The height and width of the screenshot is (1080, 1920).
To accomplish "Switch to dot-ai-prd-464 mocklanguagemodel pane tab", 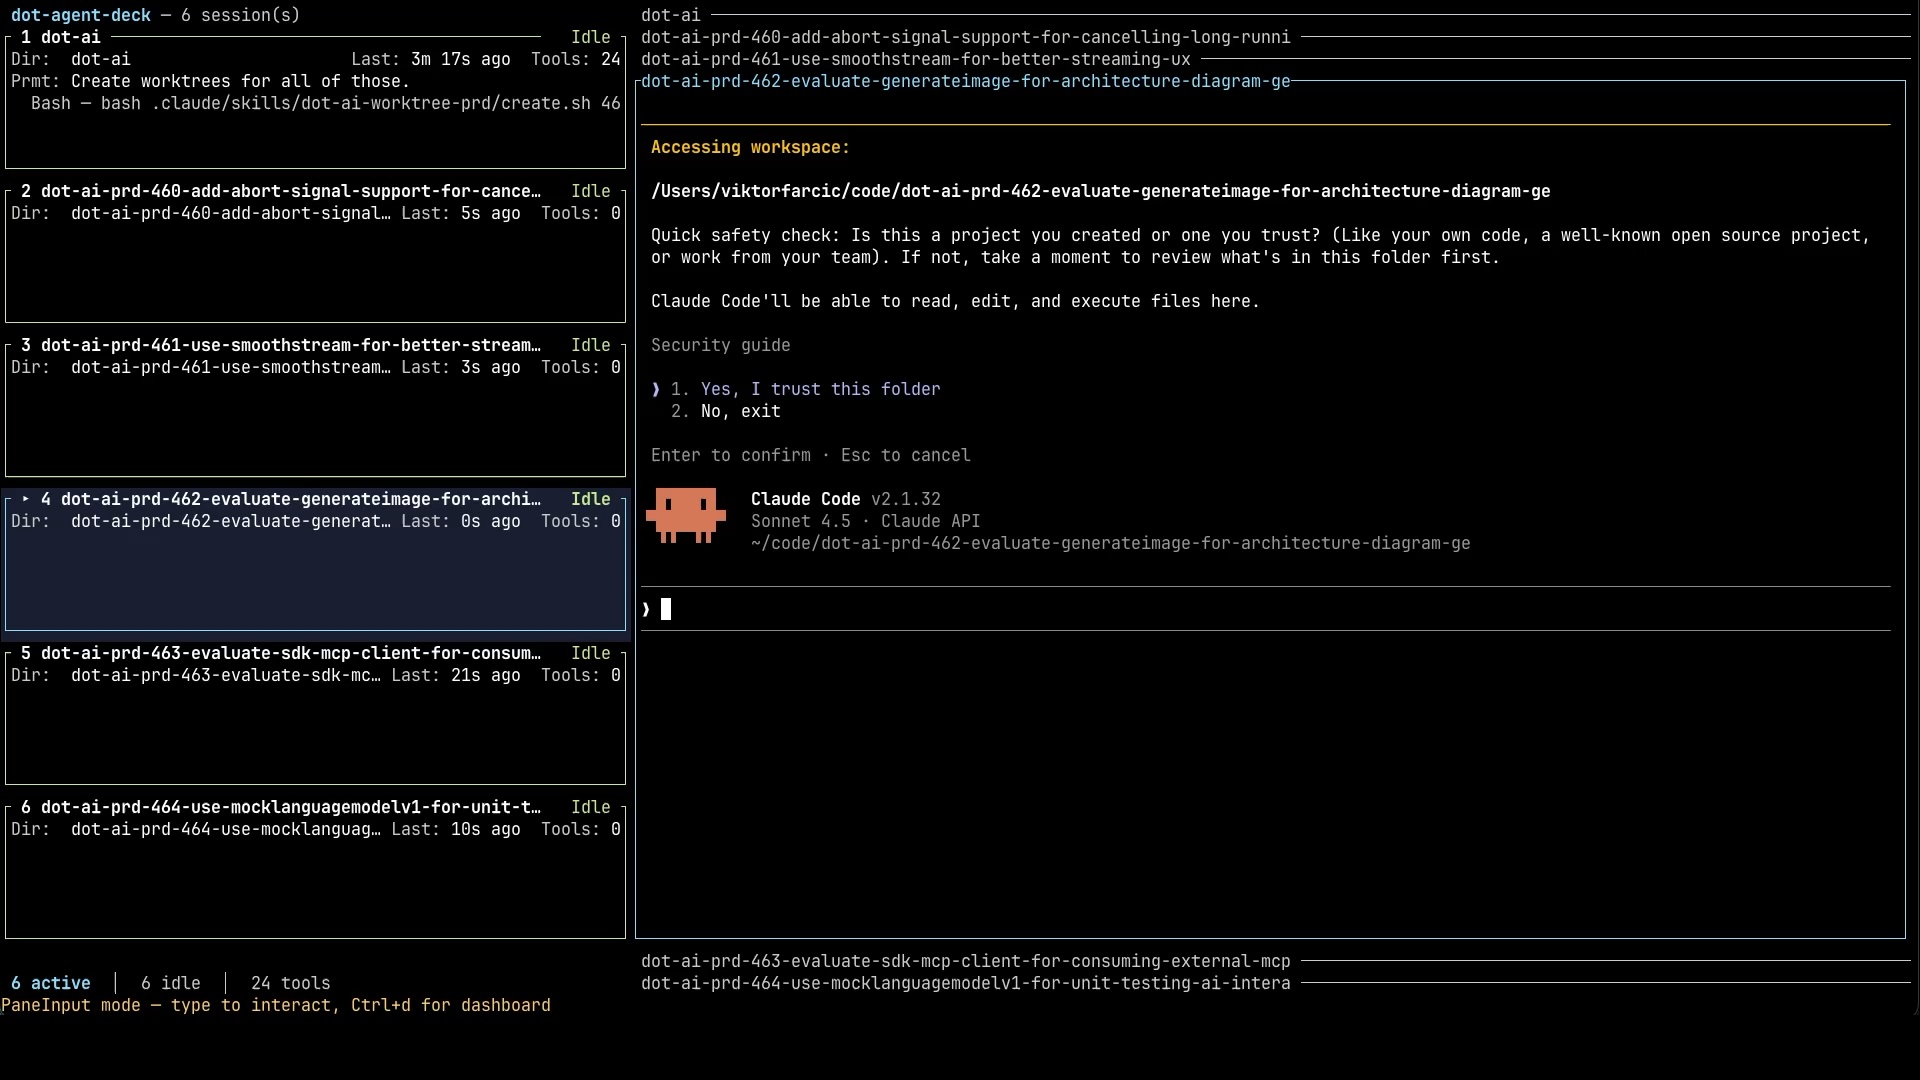I will [x=966, y=983].
